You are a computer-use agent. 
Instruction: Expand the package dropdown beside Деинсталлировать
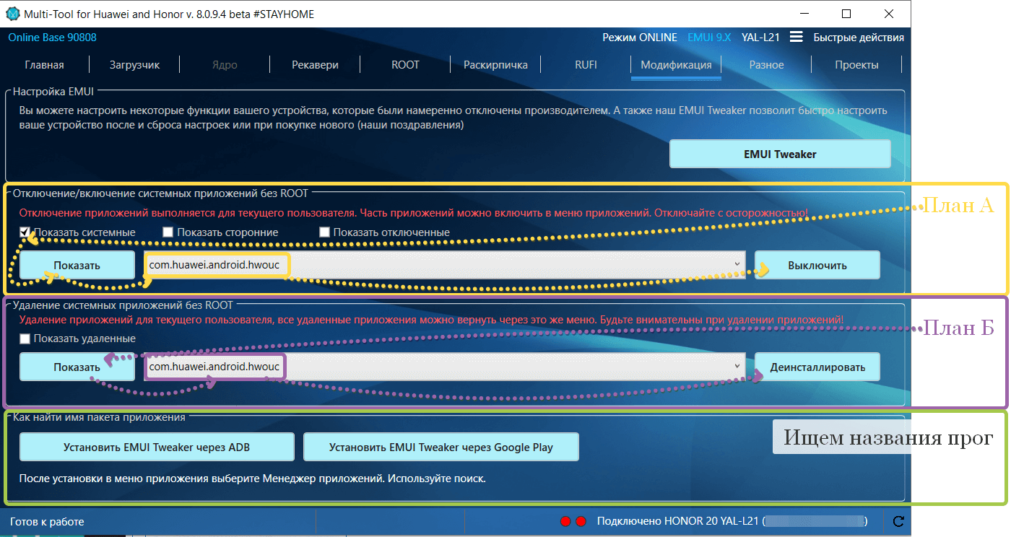tap(738, 367)
